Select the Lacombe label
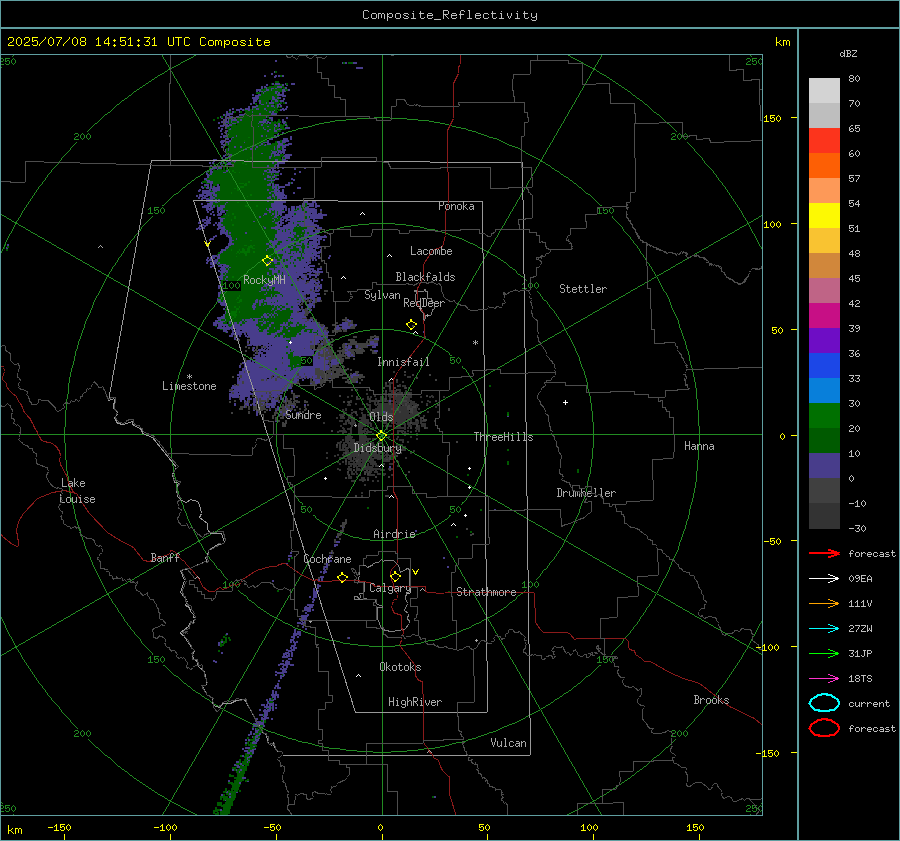 (431, 251)
